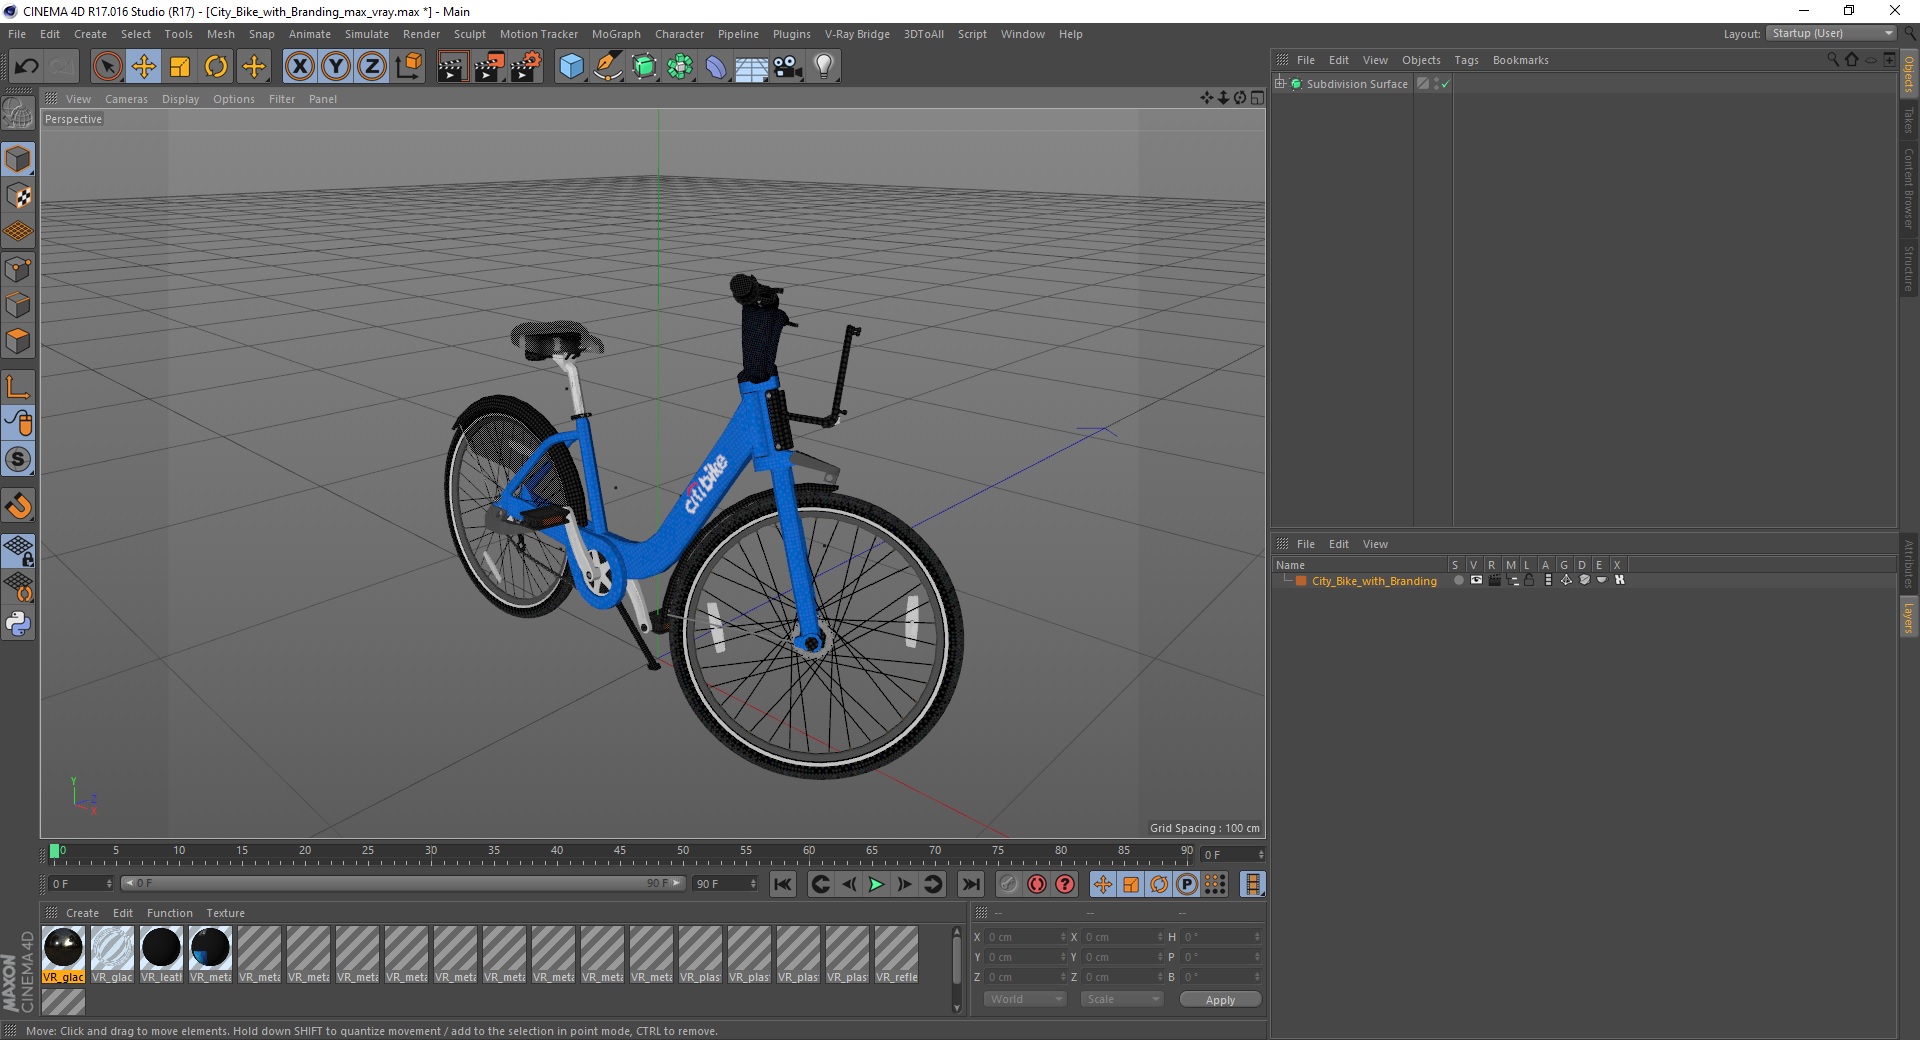Screen dimensions: 1920x1040
Task: Select Points mode in left palette
Action: pyautogui.click(x=18, y=269)
